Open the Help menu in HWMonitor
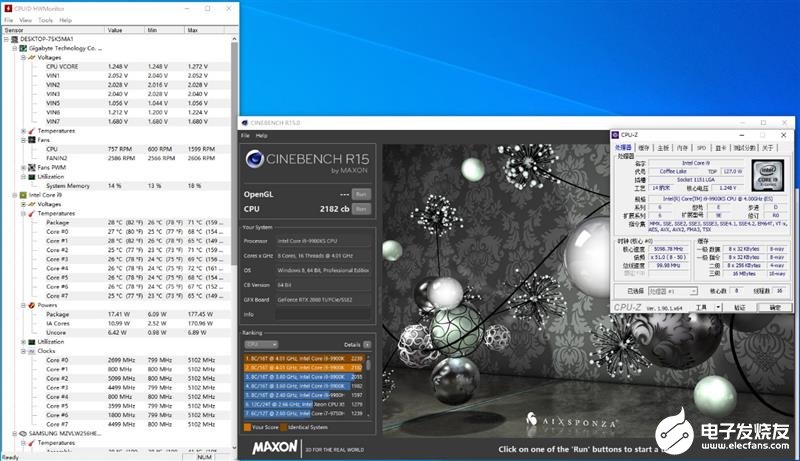This screenshot has height=461, width=800. [65, 20]
